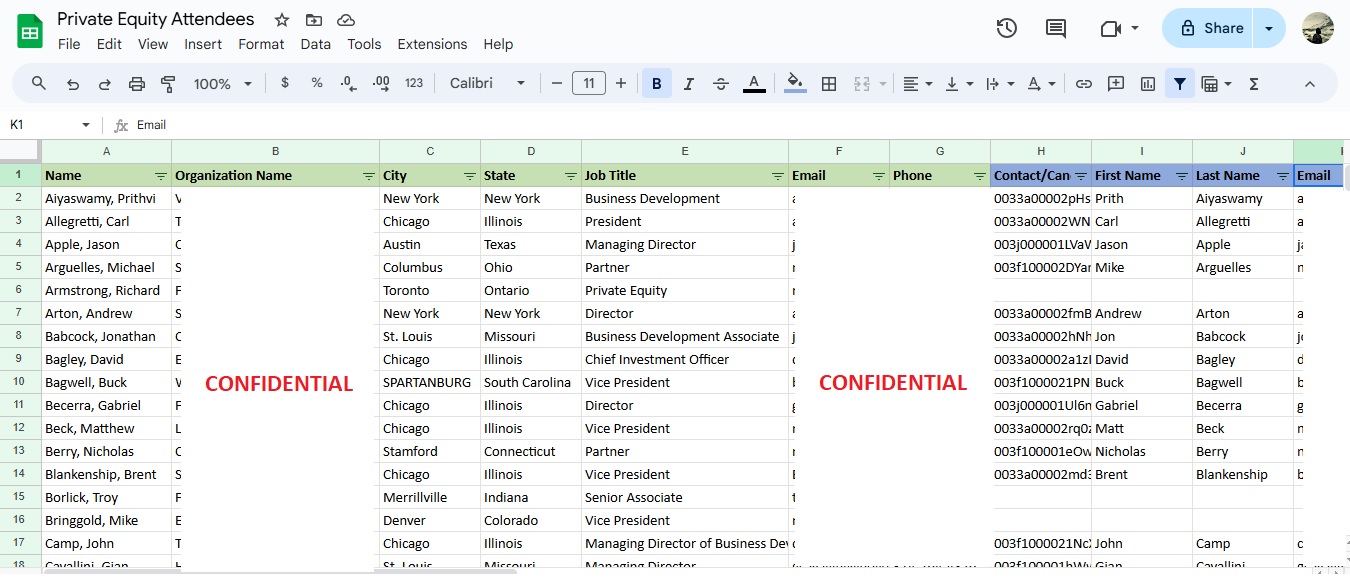This screenshot has width=1350, height=580.
Task: Select the SPARTANBURG city cell
Action: 430,383
